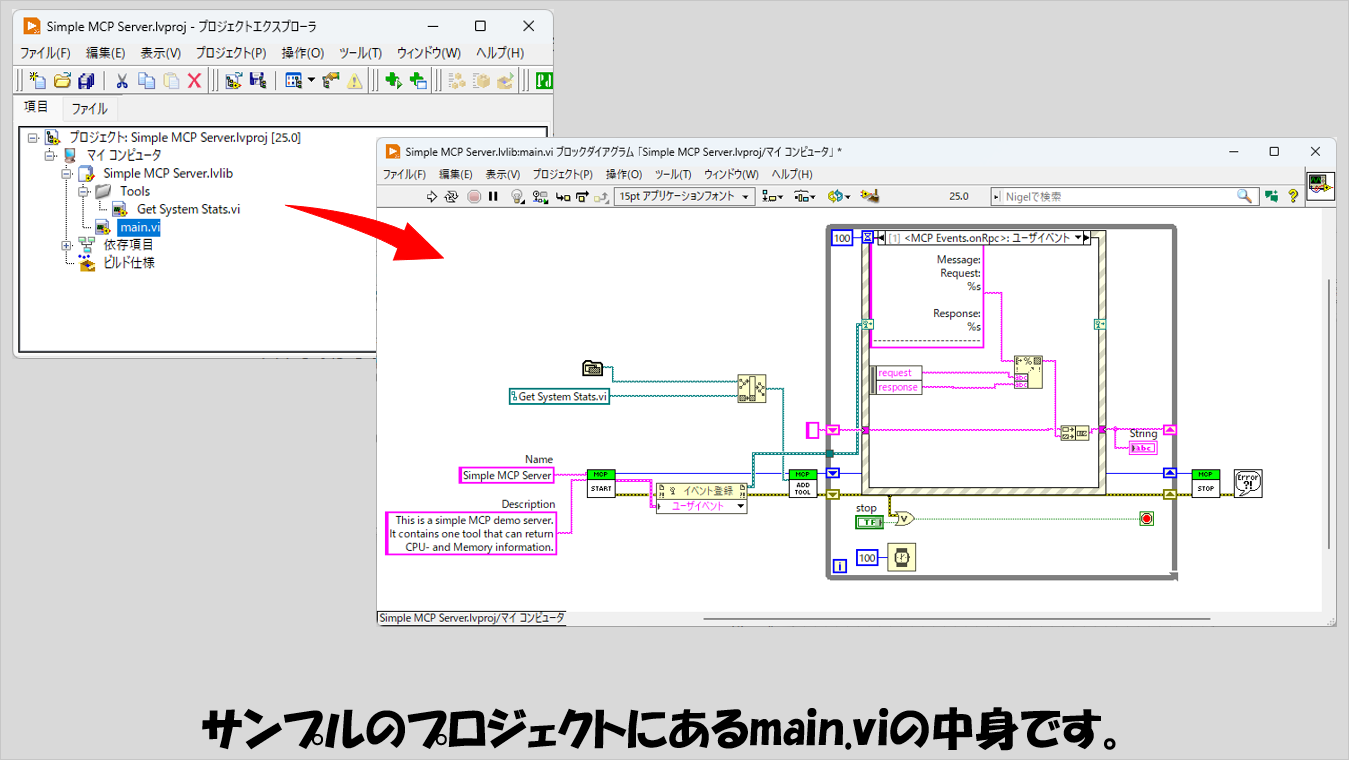Click the Run arrow in block diagram toolbar
The image size is (1349, 760).
pos(432,197)
